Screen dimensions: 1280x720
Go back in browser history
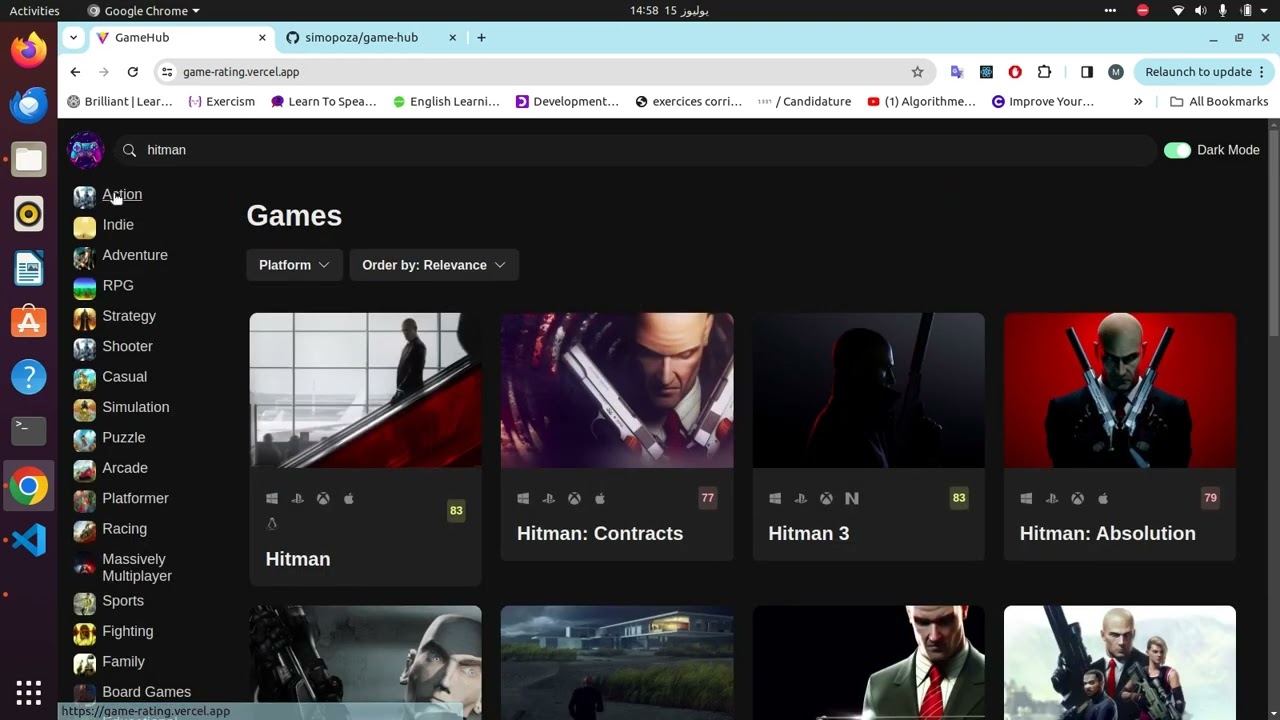coord(75,72)
